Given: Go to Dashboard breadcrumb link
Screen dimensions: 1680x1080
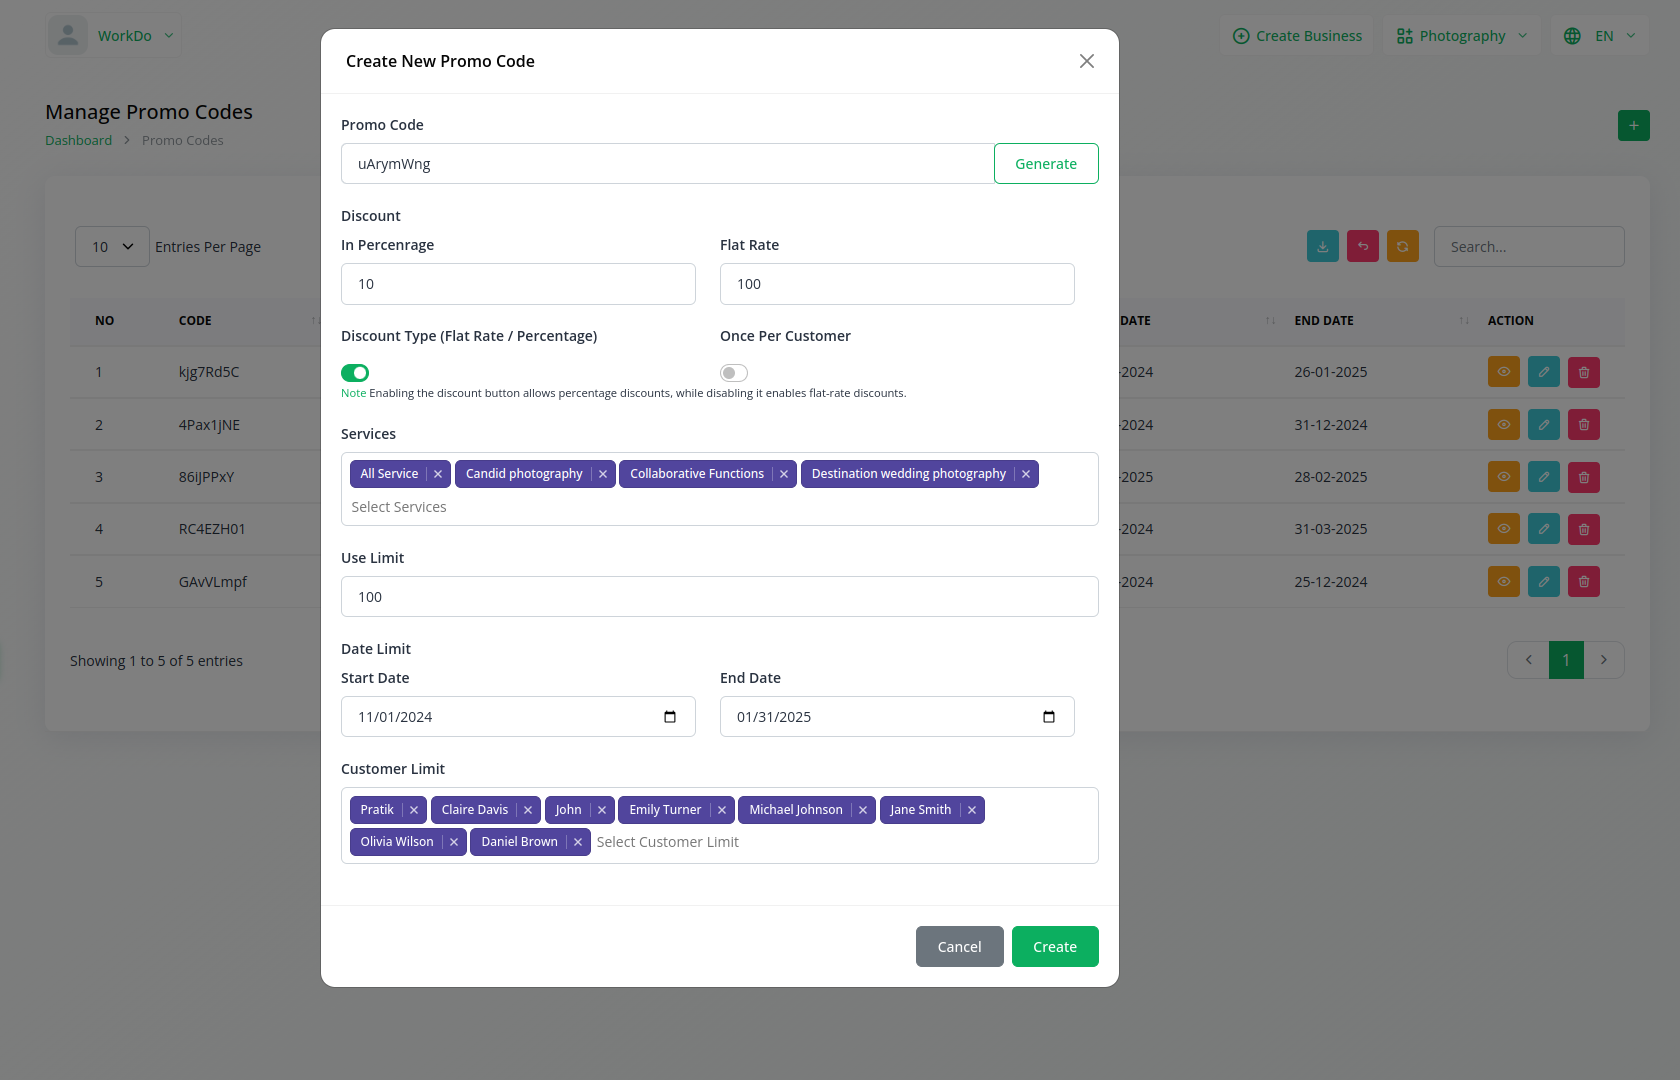Looking at the screenshot, I should pyautogui.click(x=78, y=141).
